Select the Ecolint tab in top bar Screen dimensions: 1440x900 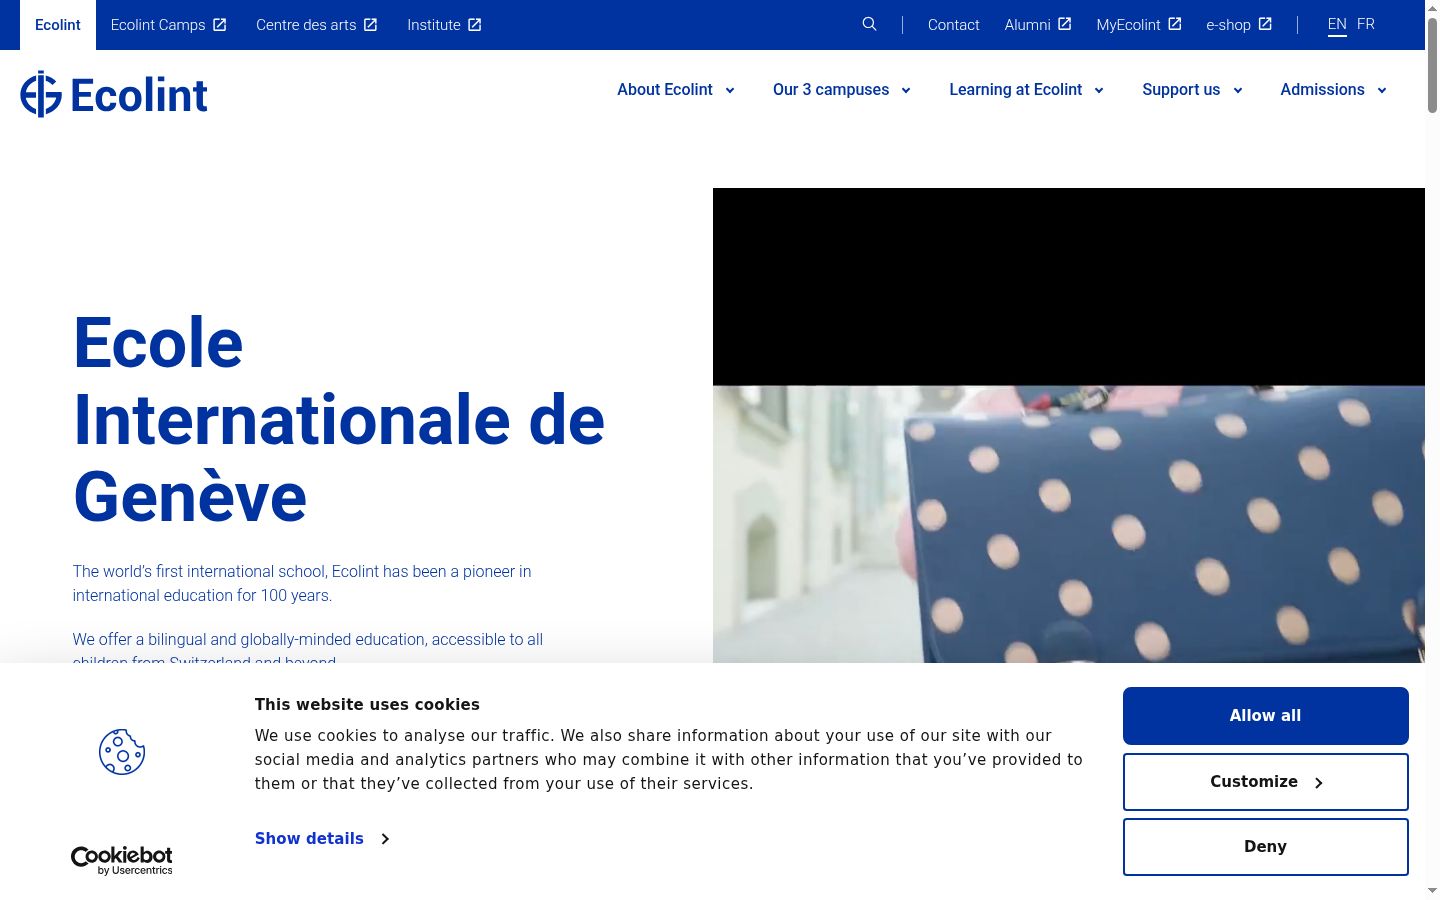point(58,25)
